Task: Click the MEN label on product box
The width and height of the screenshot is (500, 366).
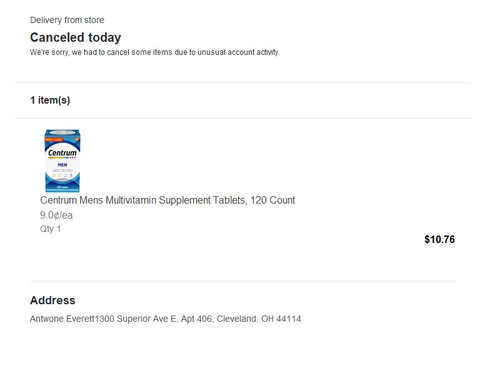Action: [62, 165]
